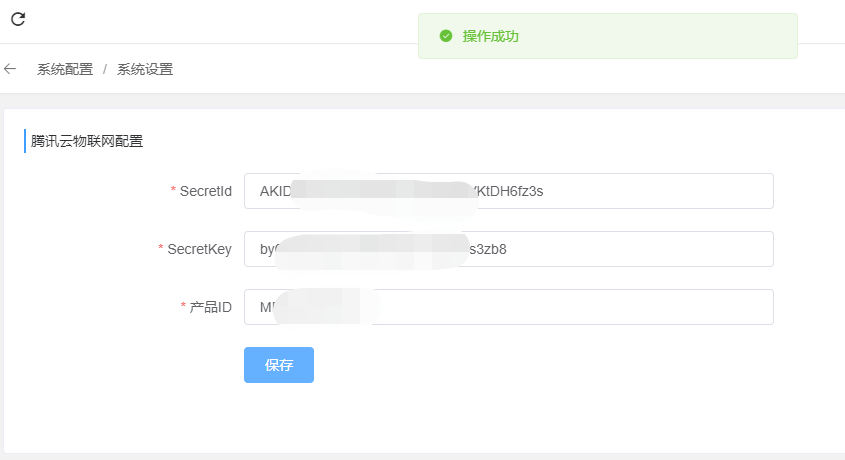Focus the SecretId input field
Viewport: 845px width, 460px height.
pos(509,191)
